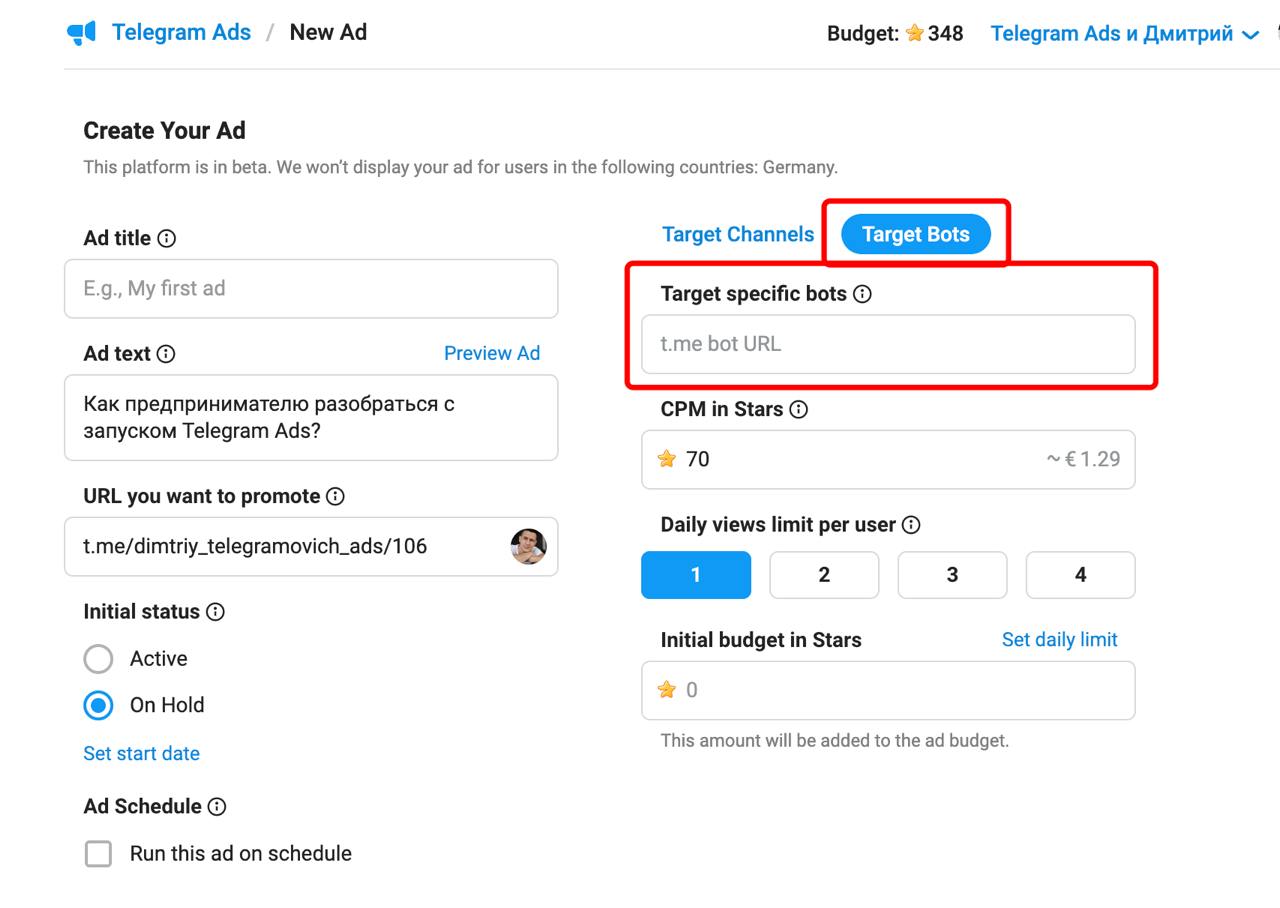The width and height of the screenshot is (1280, 908).
Task: Click the Telegram Ads megaphone logo icon
Action: tap(81, 33)
